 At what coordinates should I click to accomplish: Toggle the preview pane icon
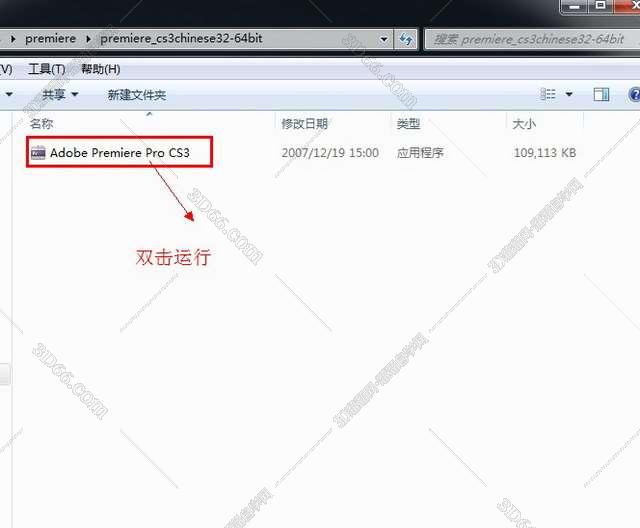click(601, 95)
